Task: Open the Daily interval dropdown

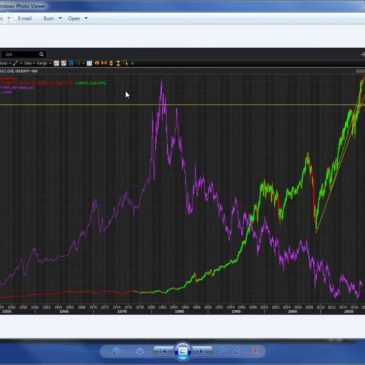Action: tap(29, 63)
